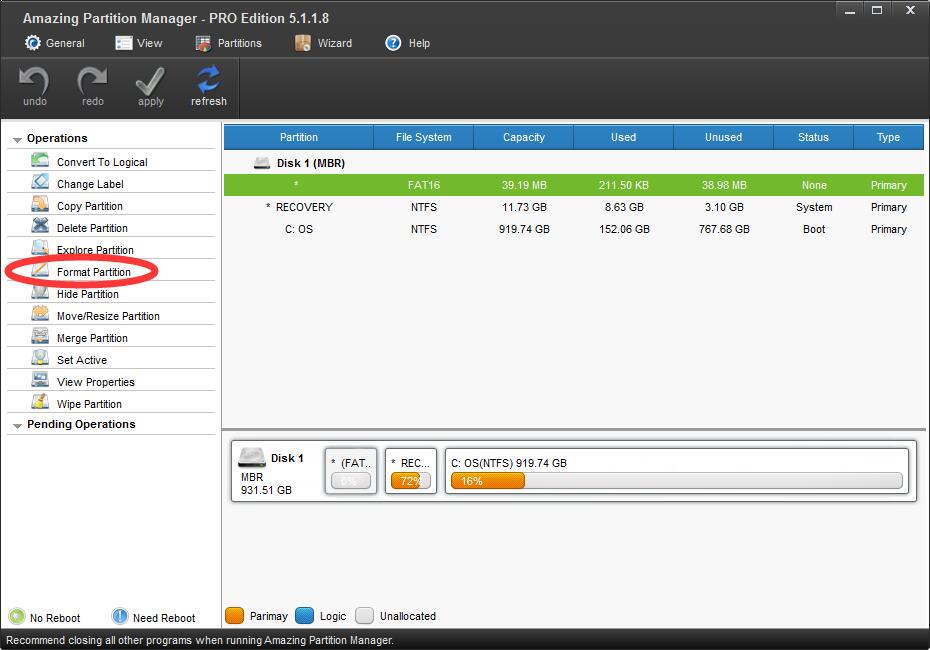
Task: Click the orange Primary legend swatch
Action: click(x=235, y=616)
